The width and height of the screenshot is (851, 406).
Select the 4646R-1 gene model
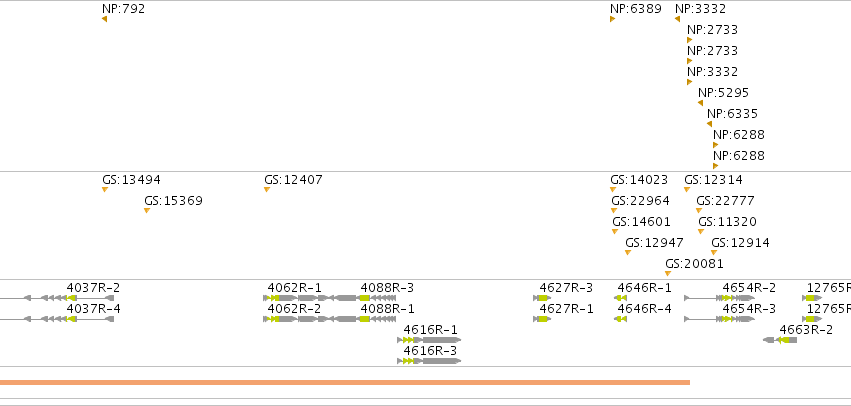pos(620,298)
